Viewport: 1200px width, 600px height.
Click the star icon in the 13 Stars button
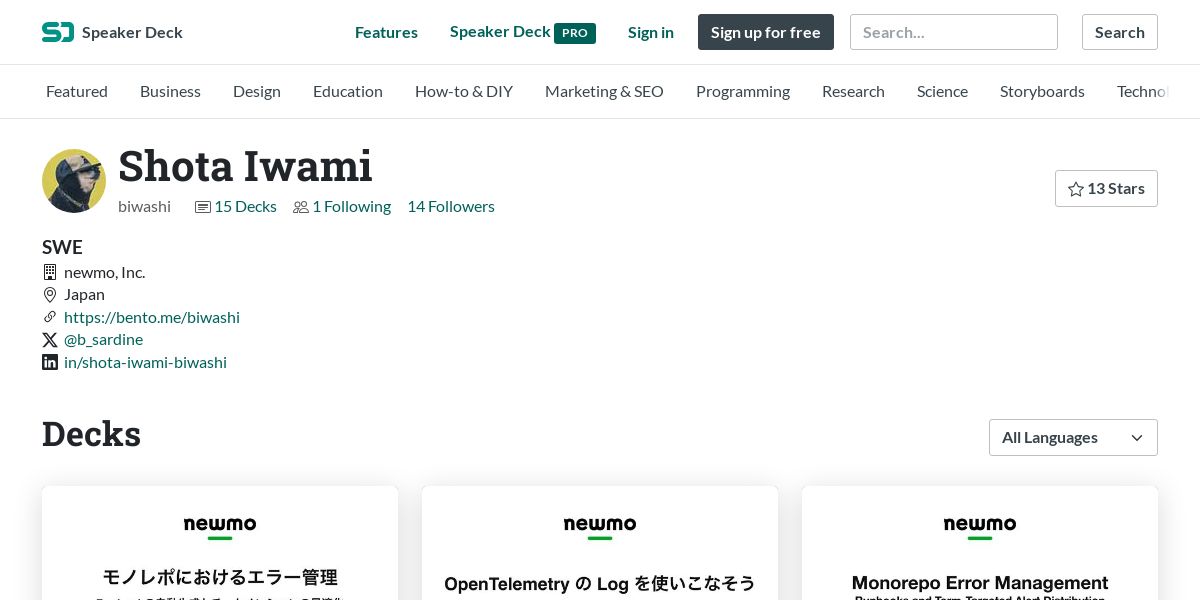click(1076, 189)
